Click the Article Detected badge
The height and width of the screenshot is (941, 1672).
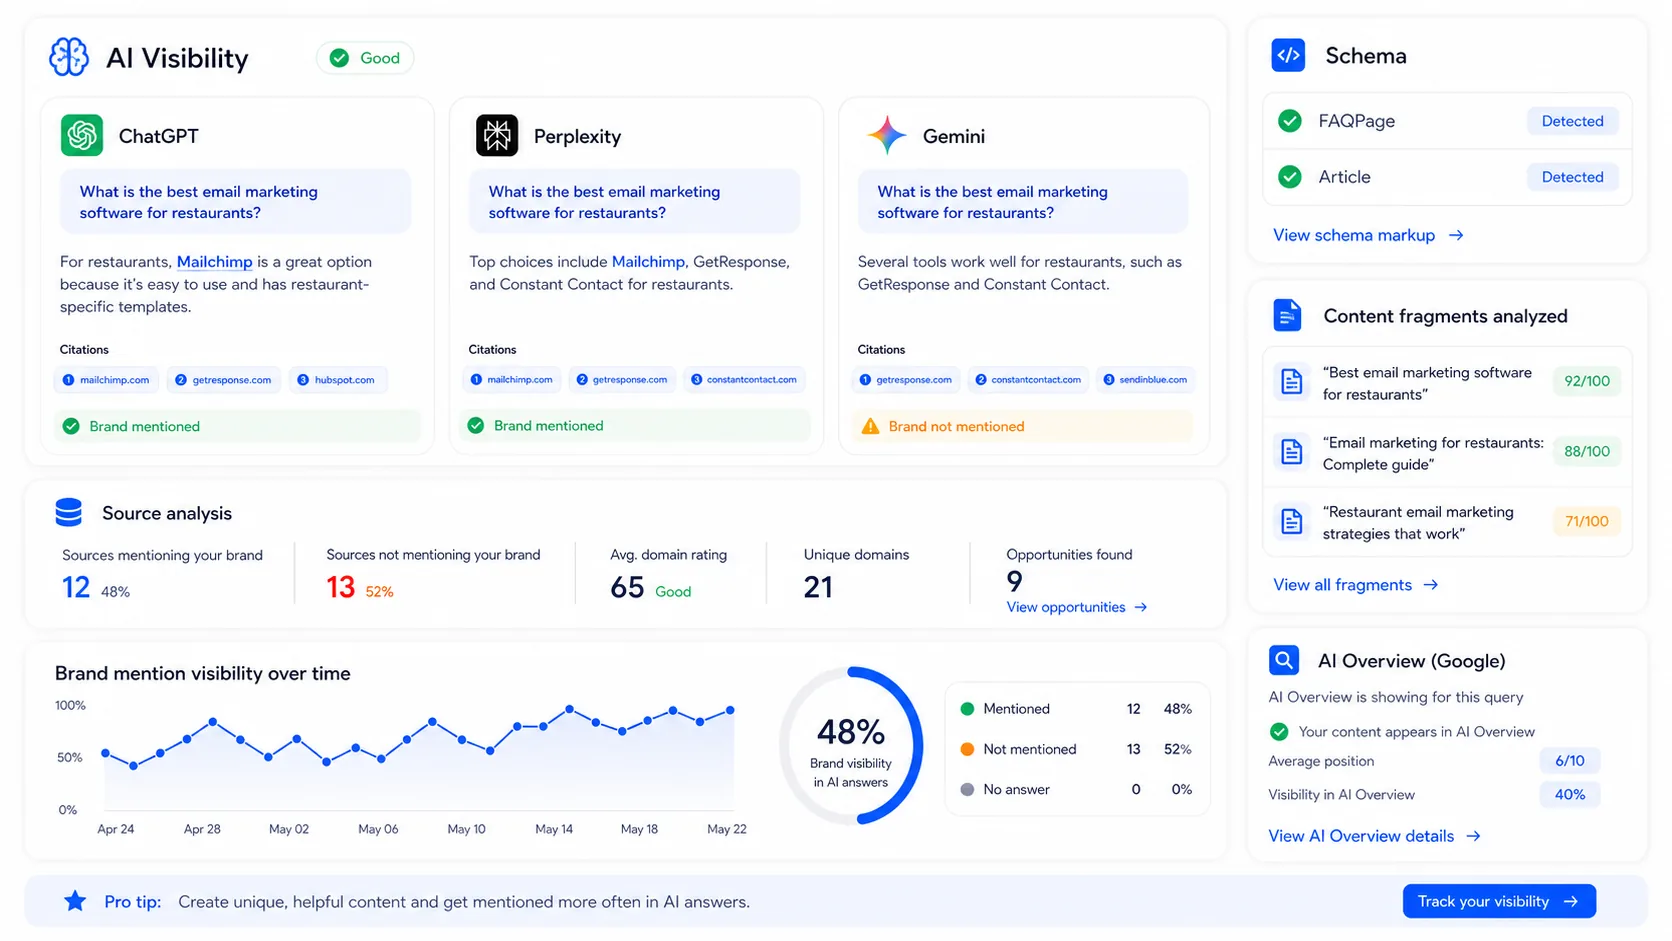pyautogui.click(x=1572, y=177)
